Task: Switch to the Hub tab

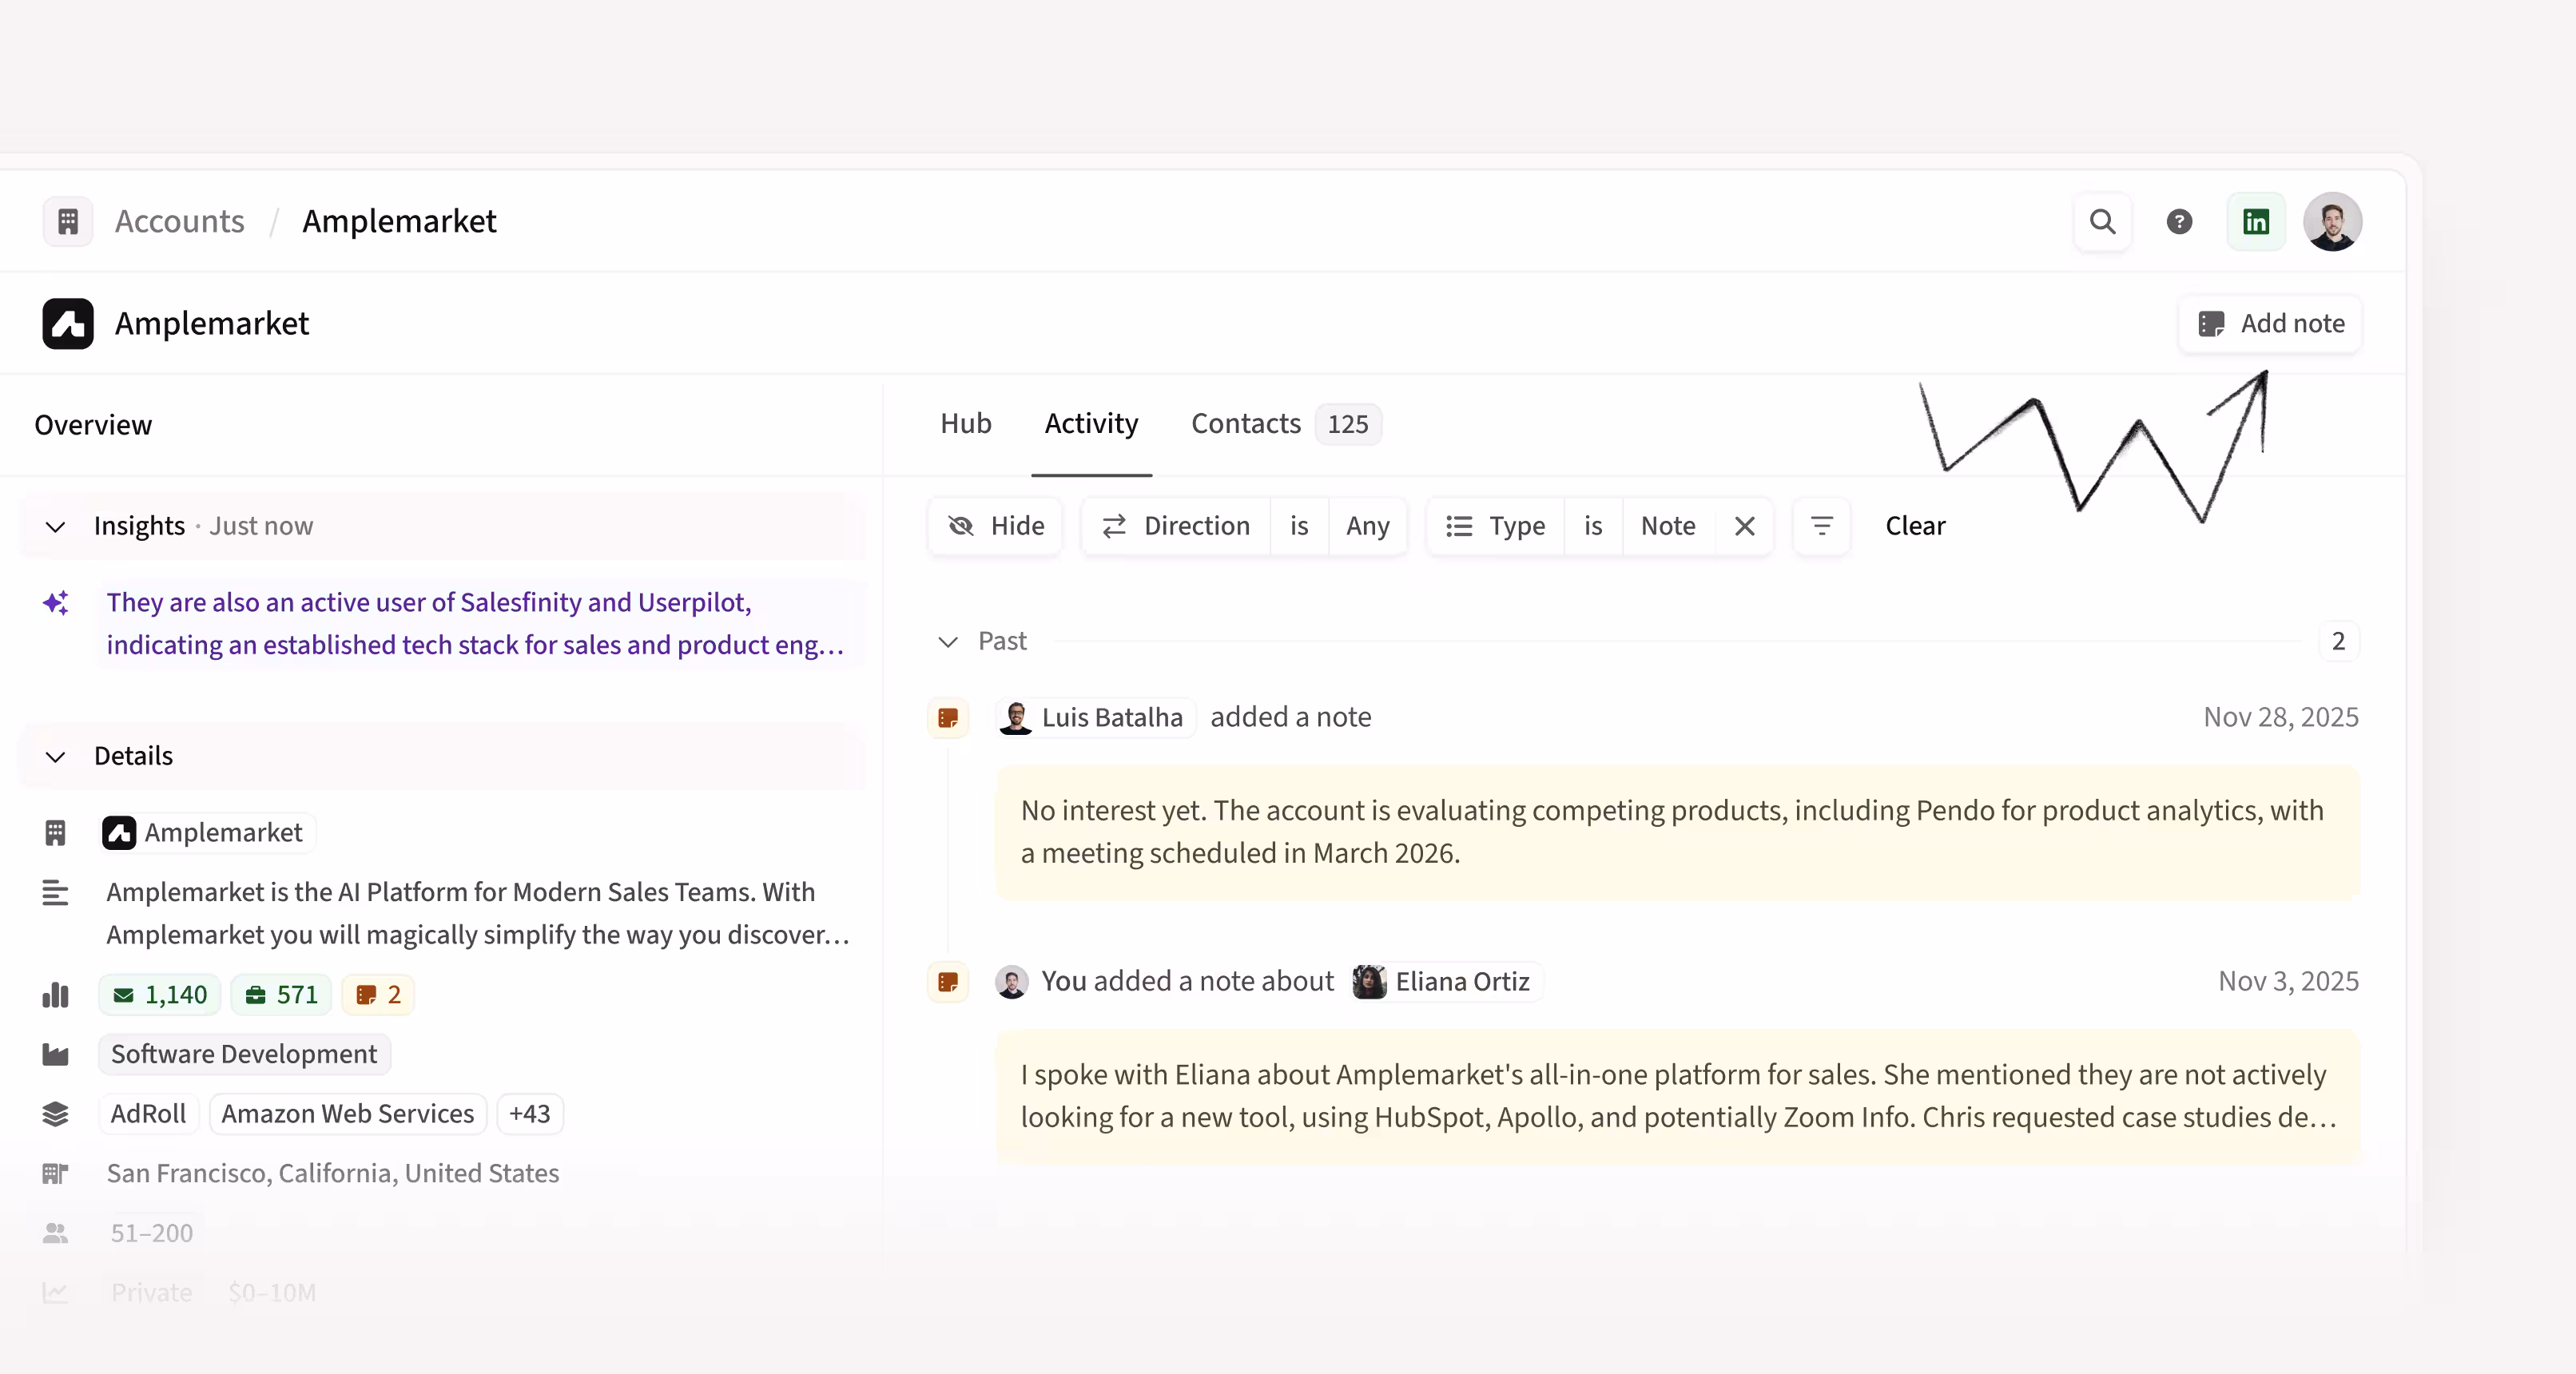Action: click(965, 424)
